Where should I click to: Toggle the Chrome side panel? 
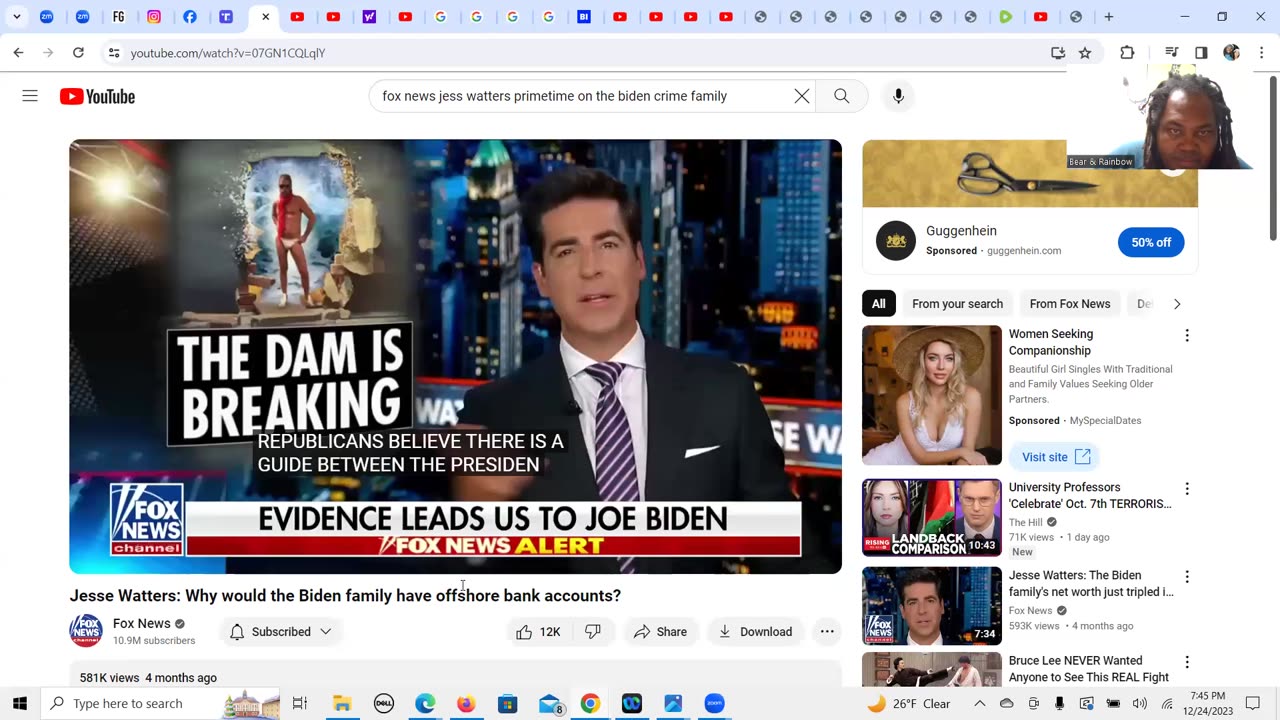(x=1201, y=53)
